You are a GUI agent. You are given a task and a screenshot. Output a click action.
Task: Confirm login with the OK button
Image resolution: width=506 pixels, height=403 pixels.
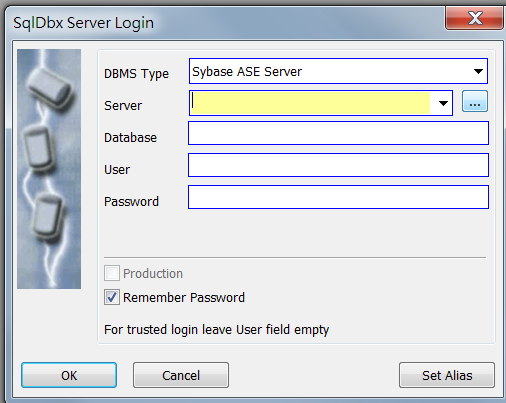(x=69, y=375)
